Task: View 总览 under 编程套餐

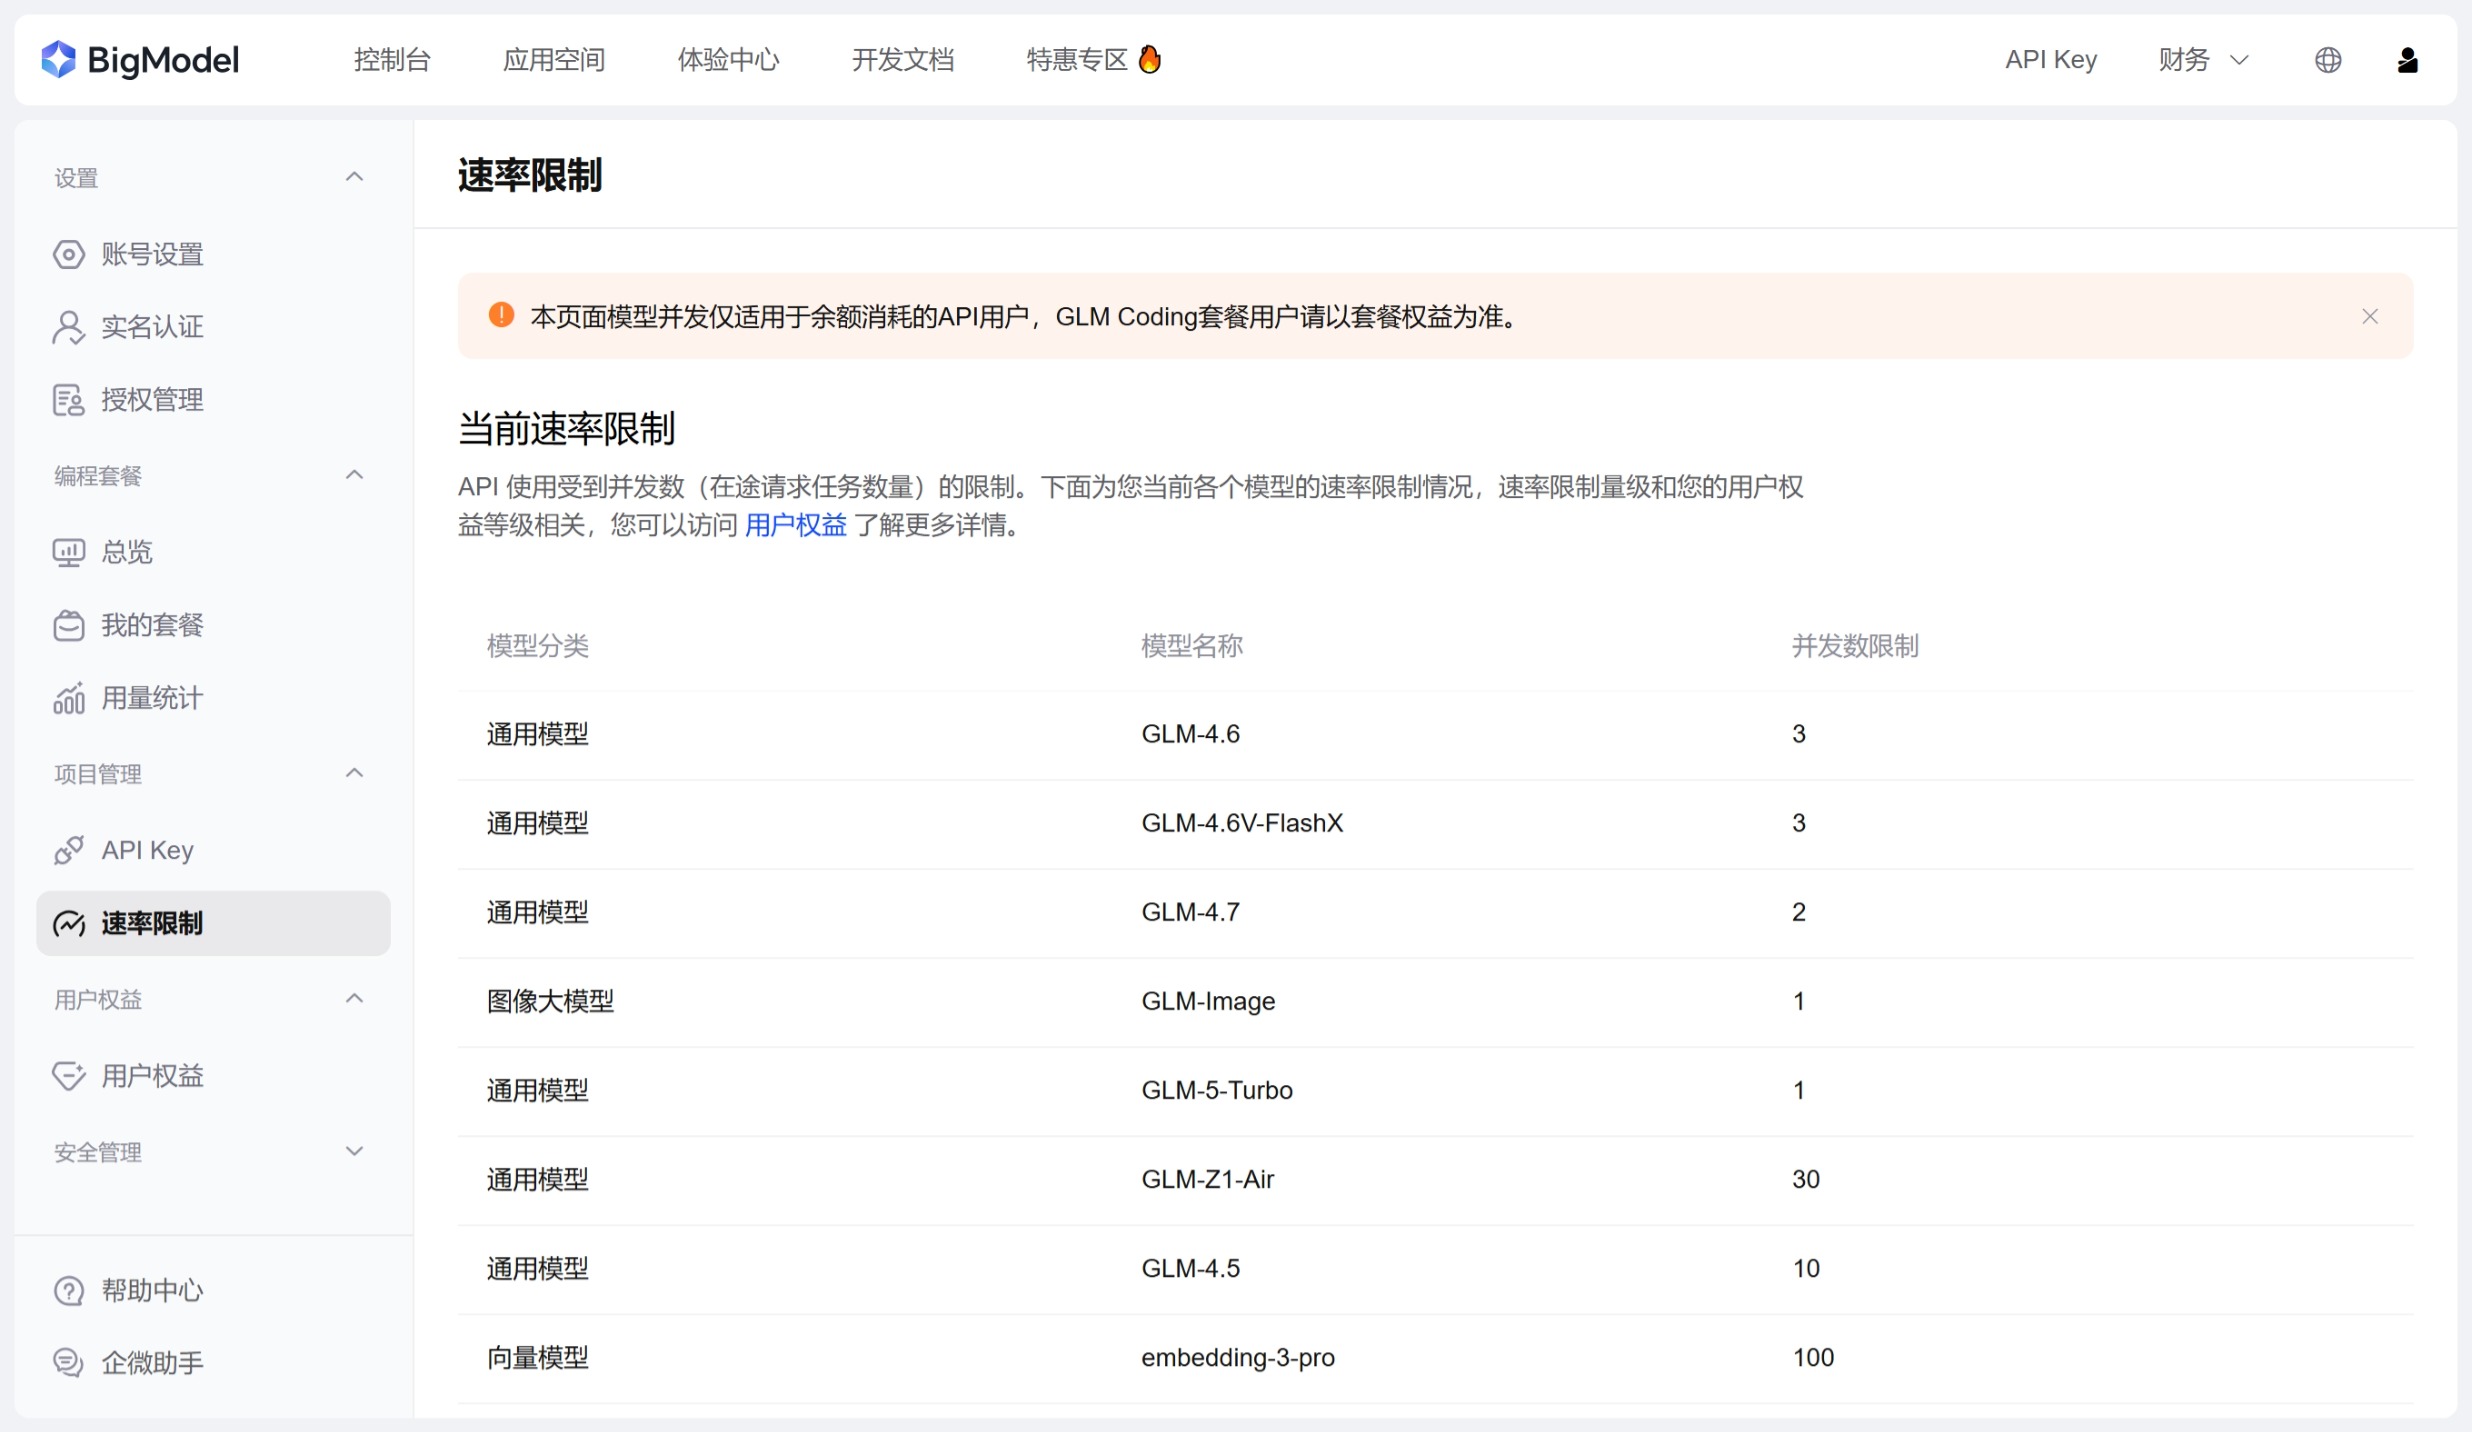Action: [x=125, y=551]
